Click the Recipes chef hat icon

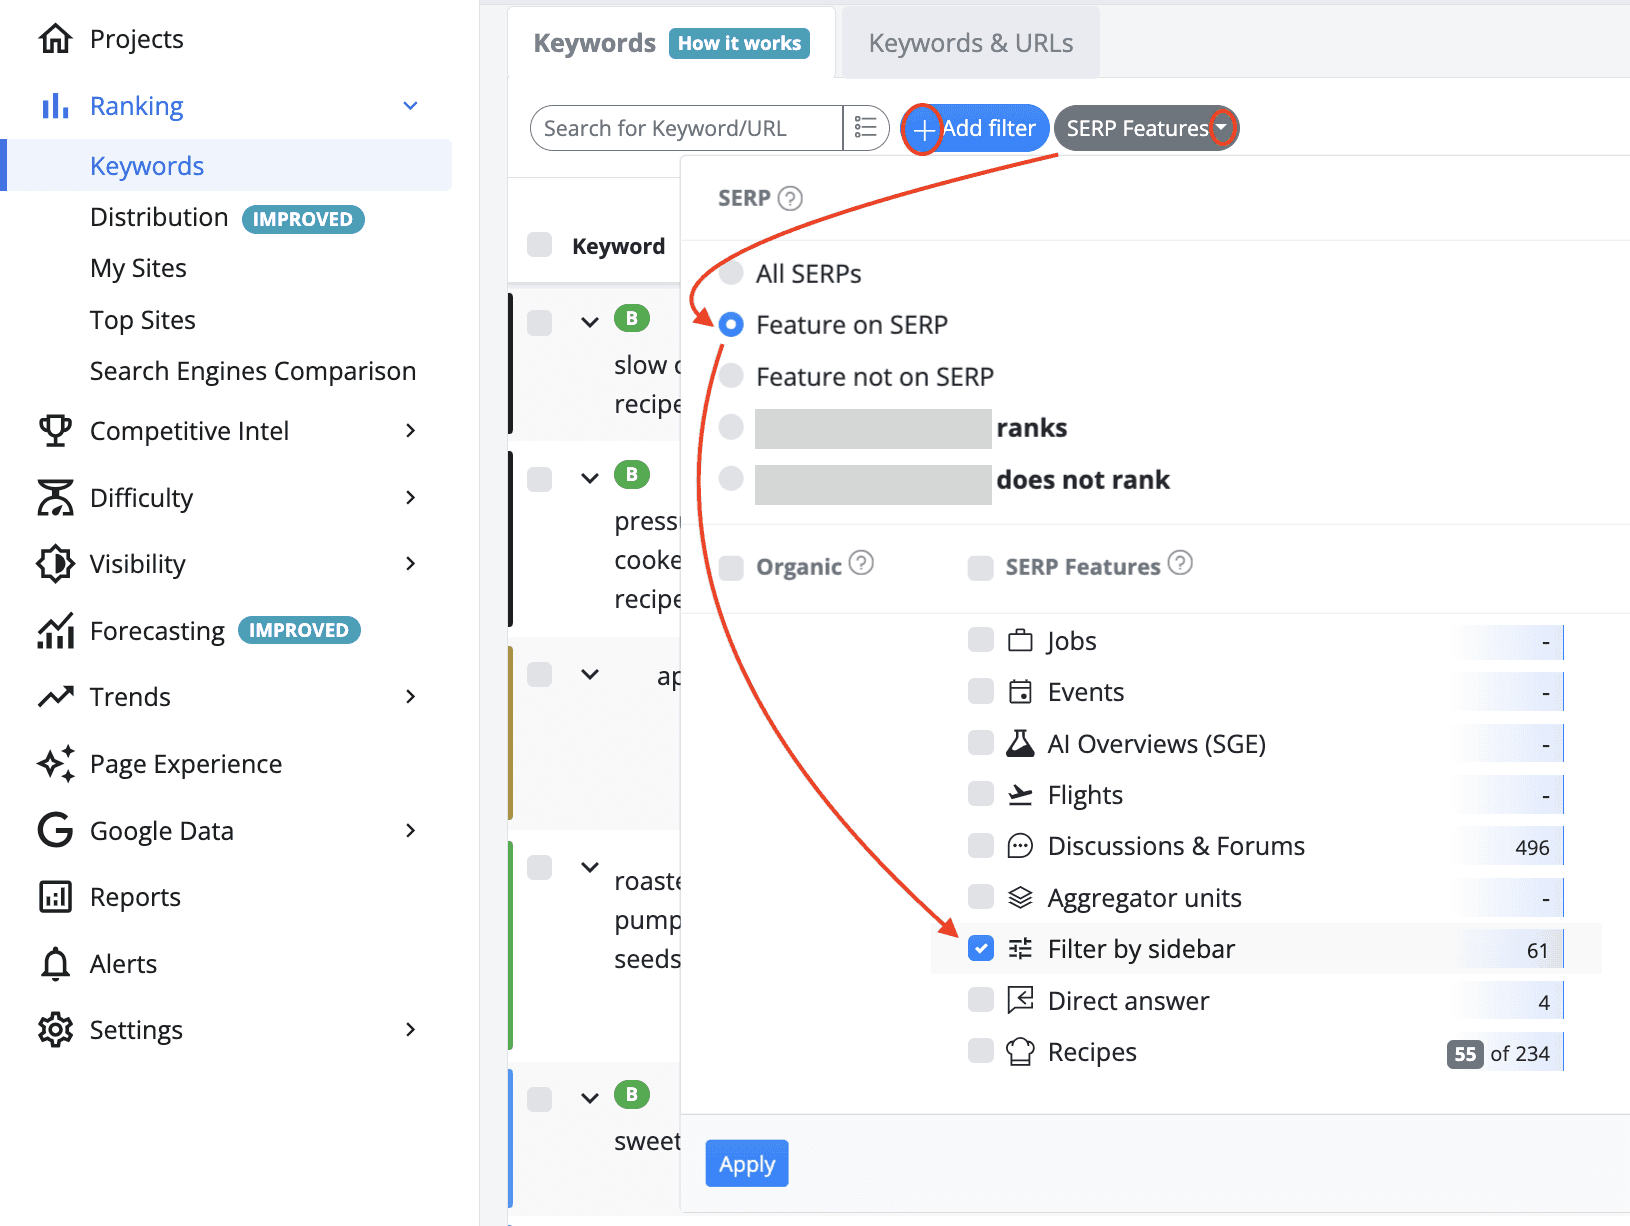1020,1052
